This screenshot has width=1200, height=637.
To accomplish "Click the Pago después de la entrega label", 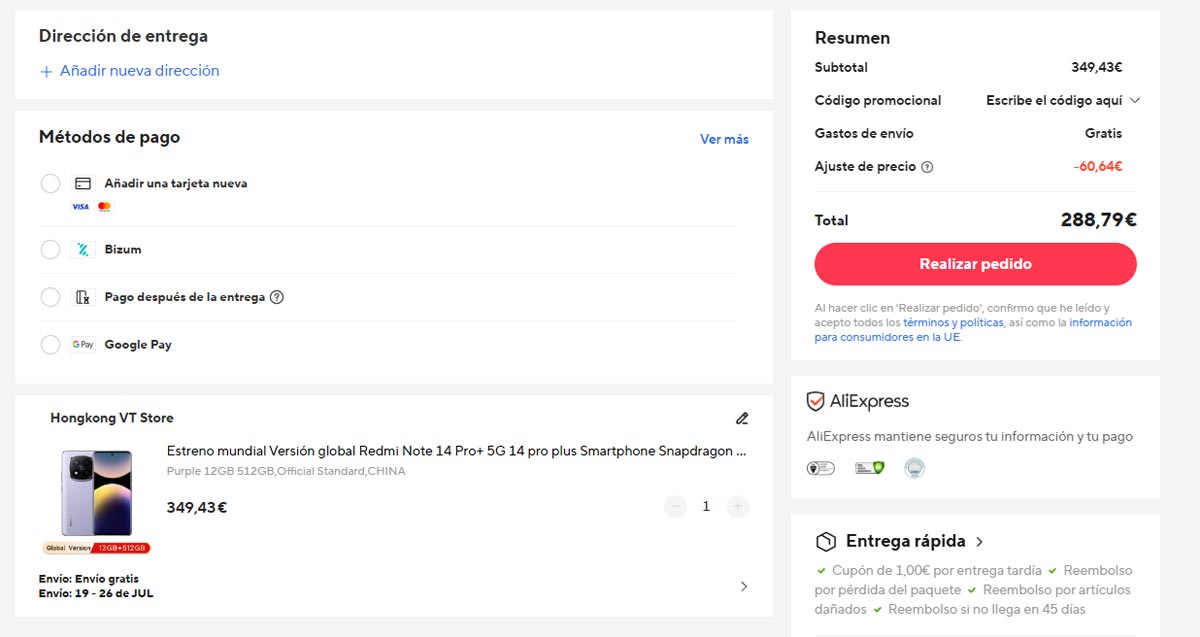I will 185,297.
